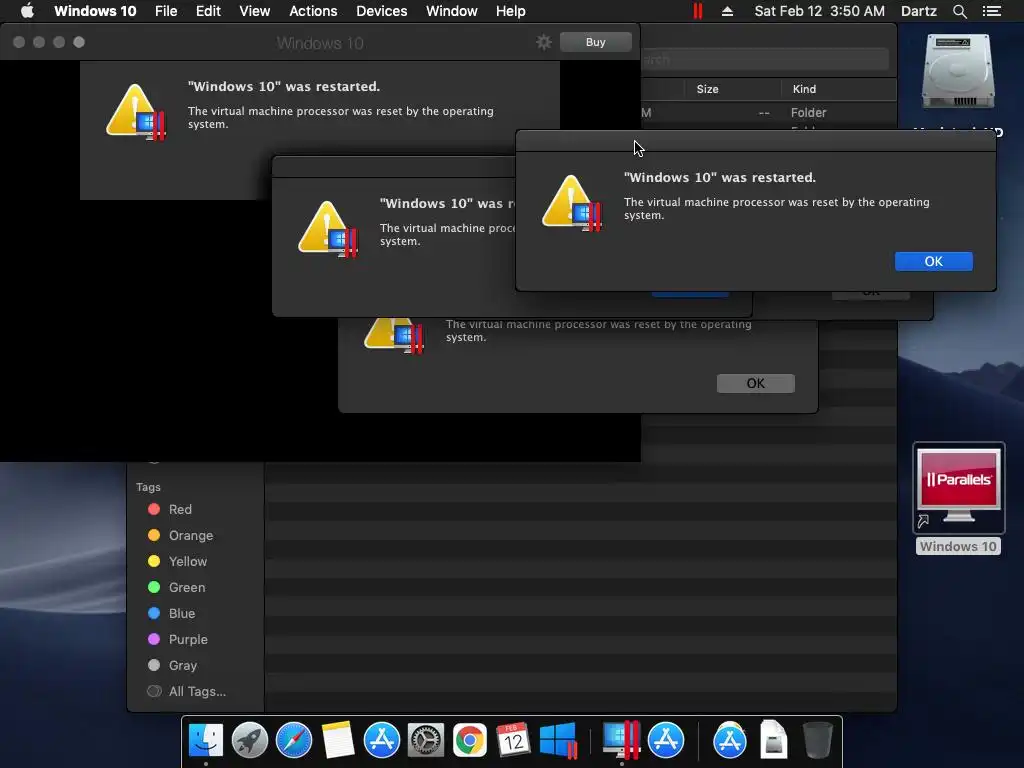The width and height of the screenshot is (1024, 768).
Task: Open Google Chrome from the Dock
Action: pos(470,741)
